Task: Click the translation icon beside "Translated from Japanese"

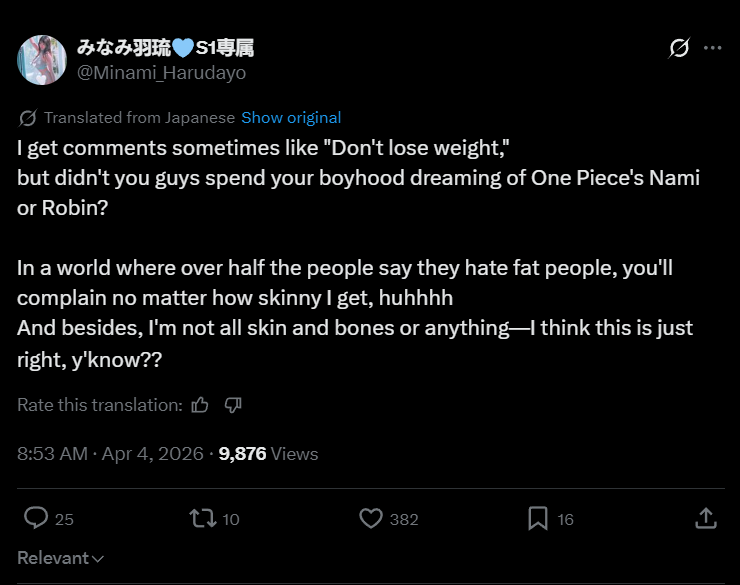Action: click(28, 118)
